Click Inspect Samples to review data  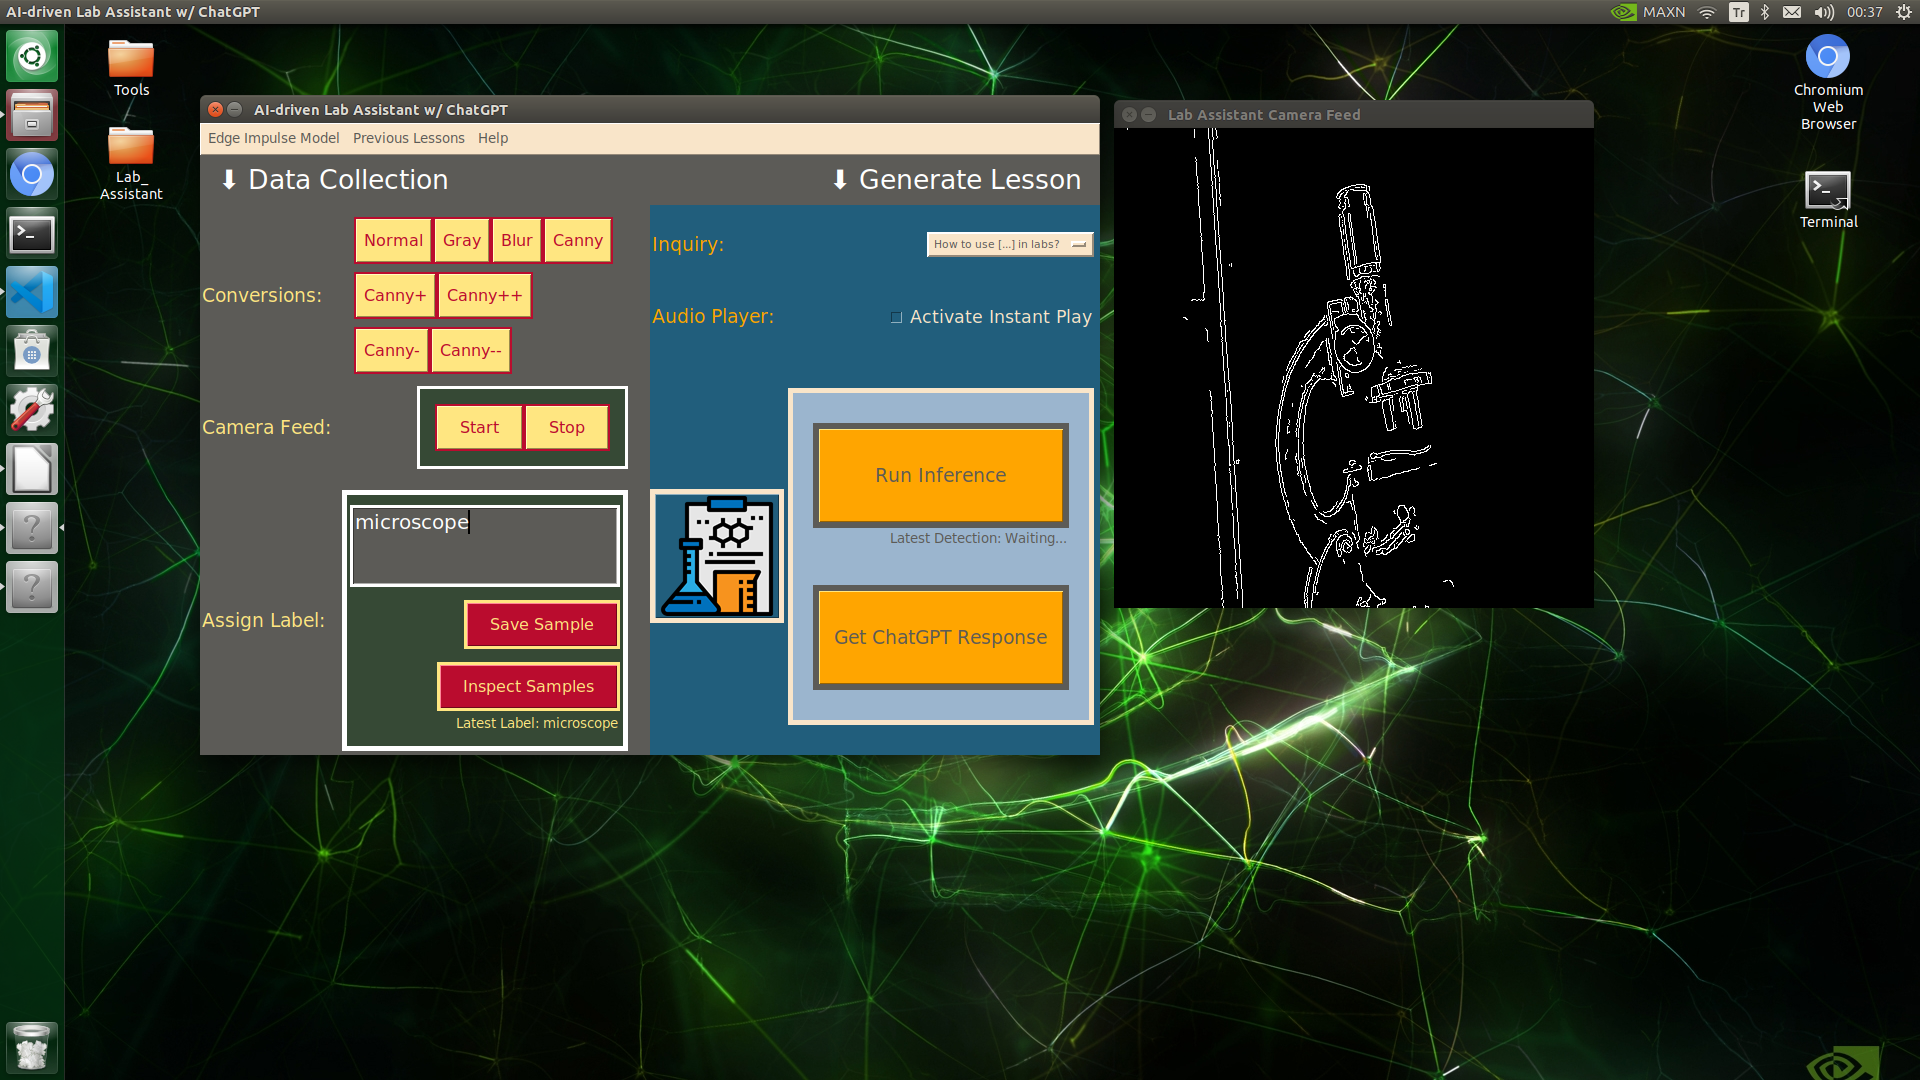[x=527, y=686]
